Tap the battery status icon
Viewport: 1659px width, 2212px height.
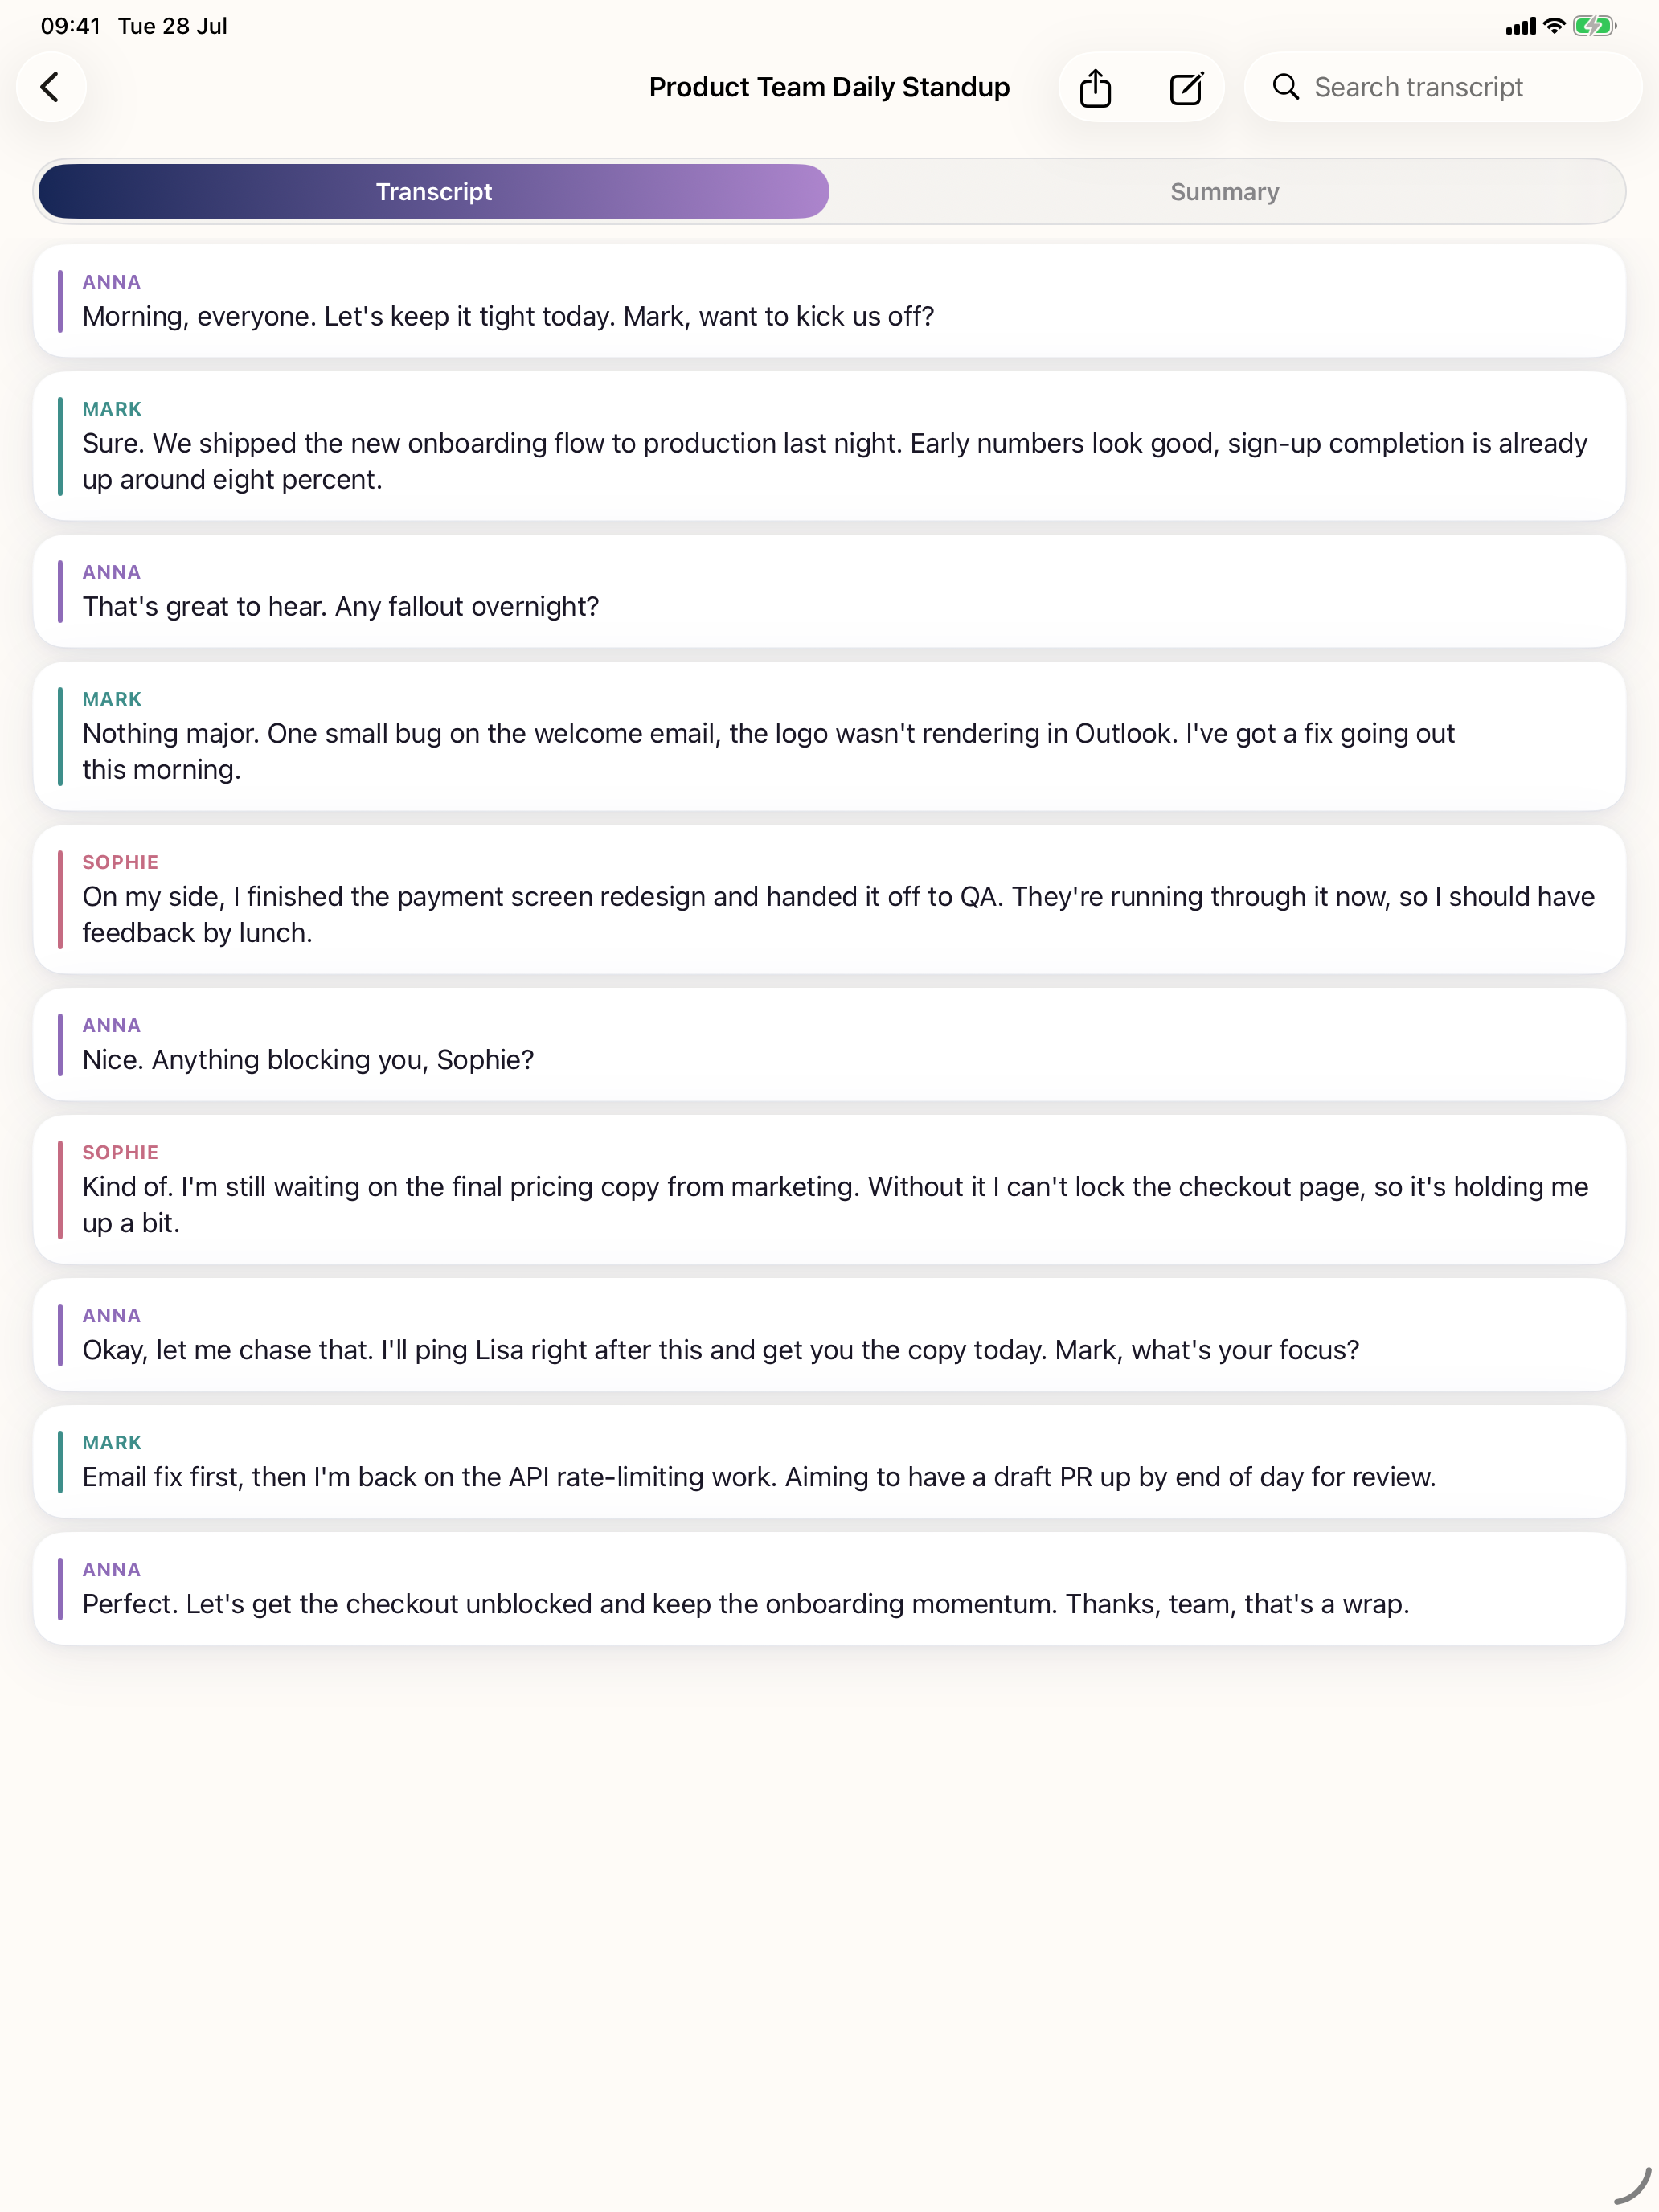point(1594,26)
